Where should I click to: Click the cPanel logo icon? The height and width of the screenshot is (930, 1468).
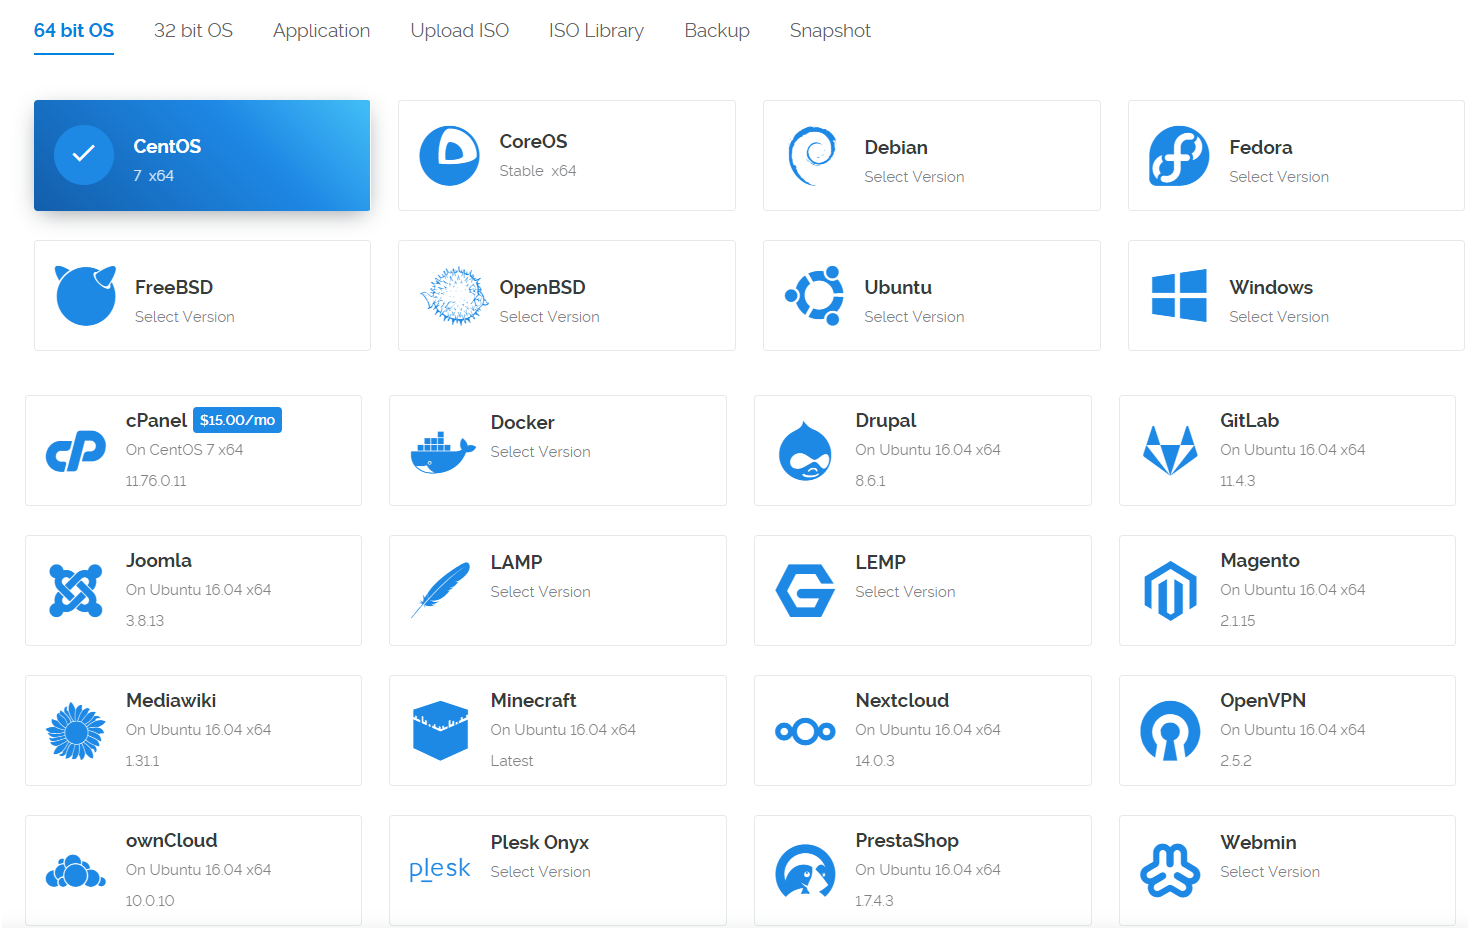[76, 451]
